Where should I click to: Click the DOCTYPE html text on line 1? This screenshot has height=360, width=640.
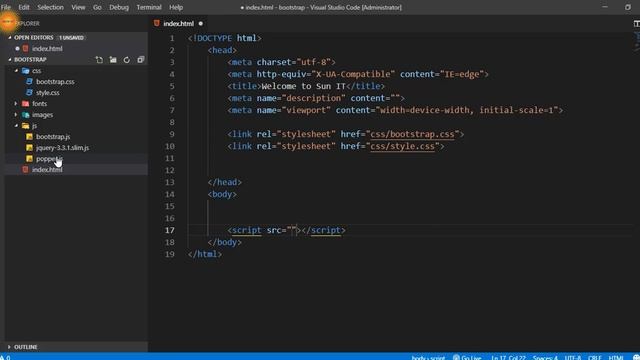[x=224, y=38]
